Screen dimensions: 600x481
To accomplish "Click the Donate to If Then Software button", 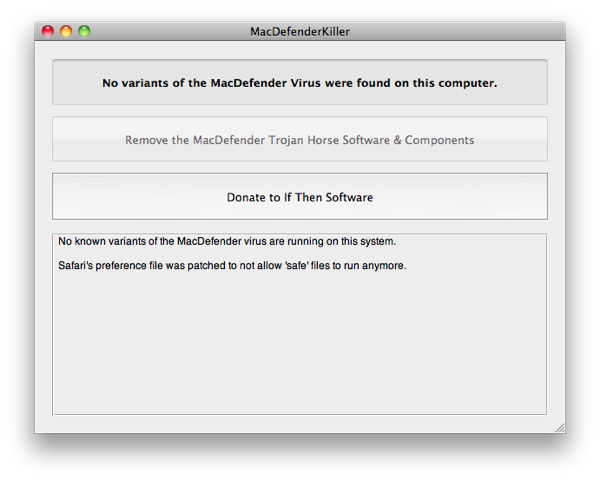I will (300, 197).
